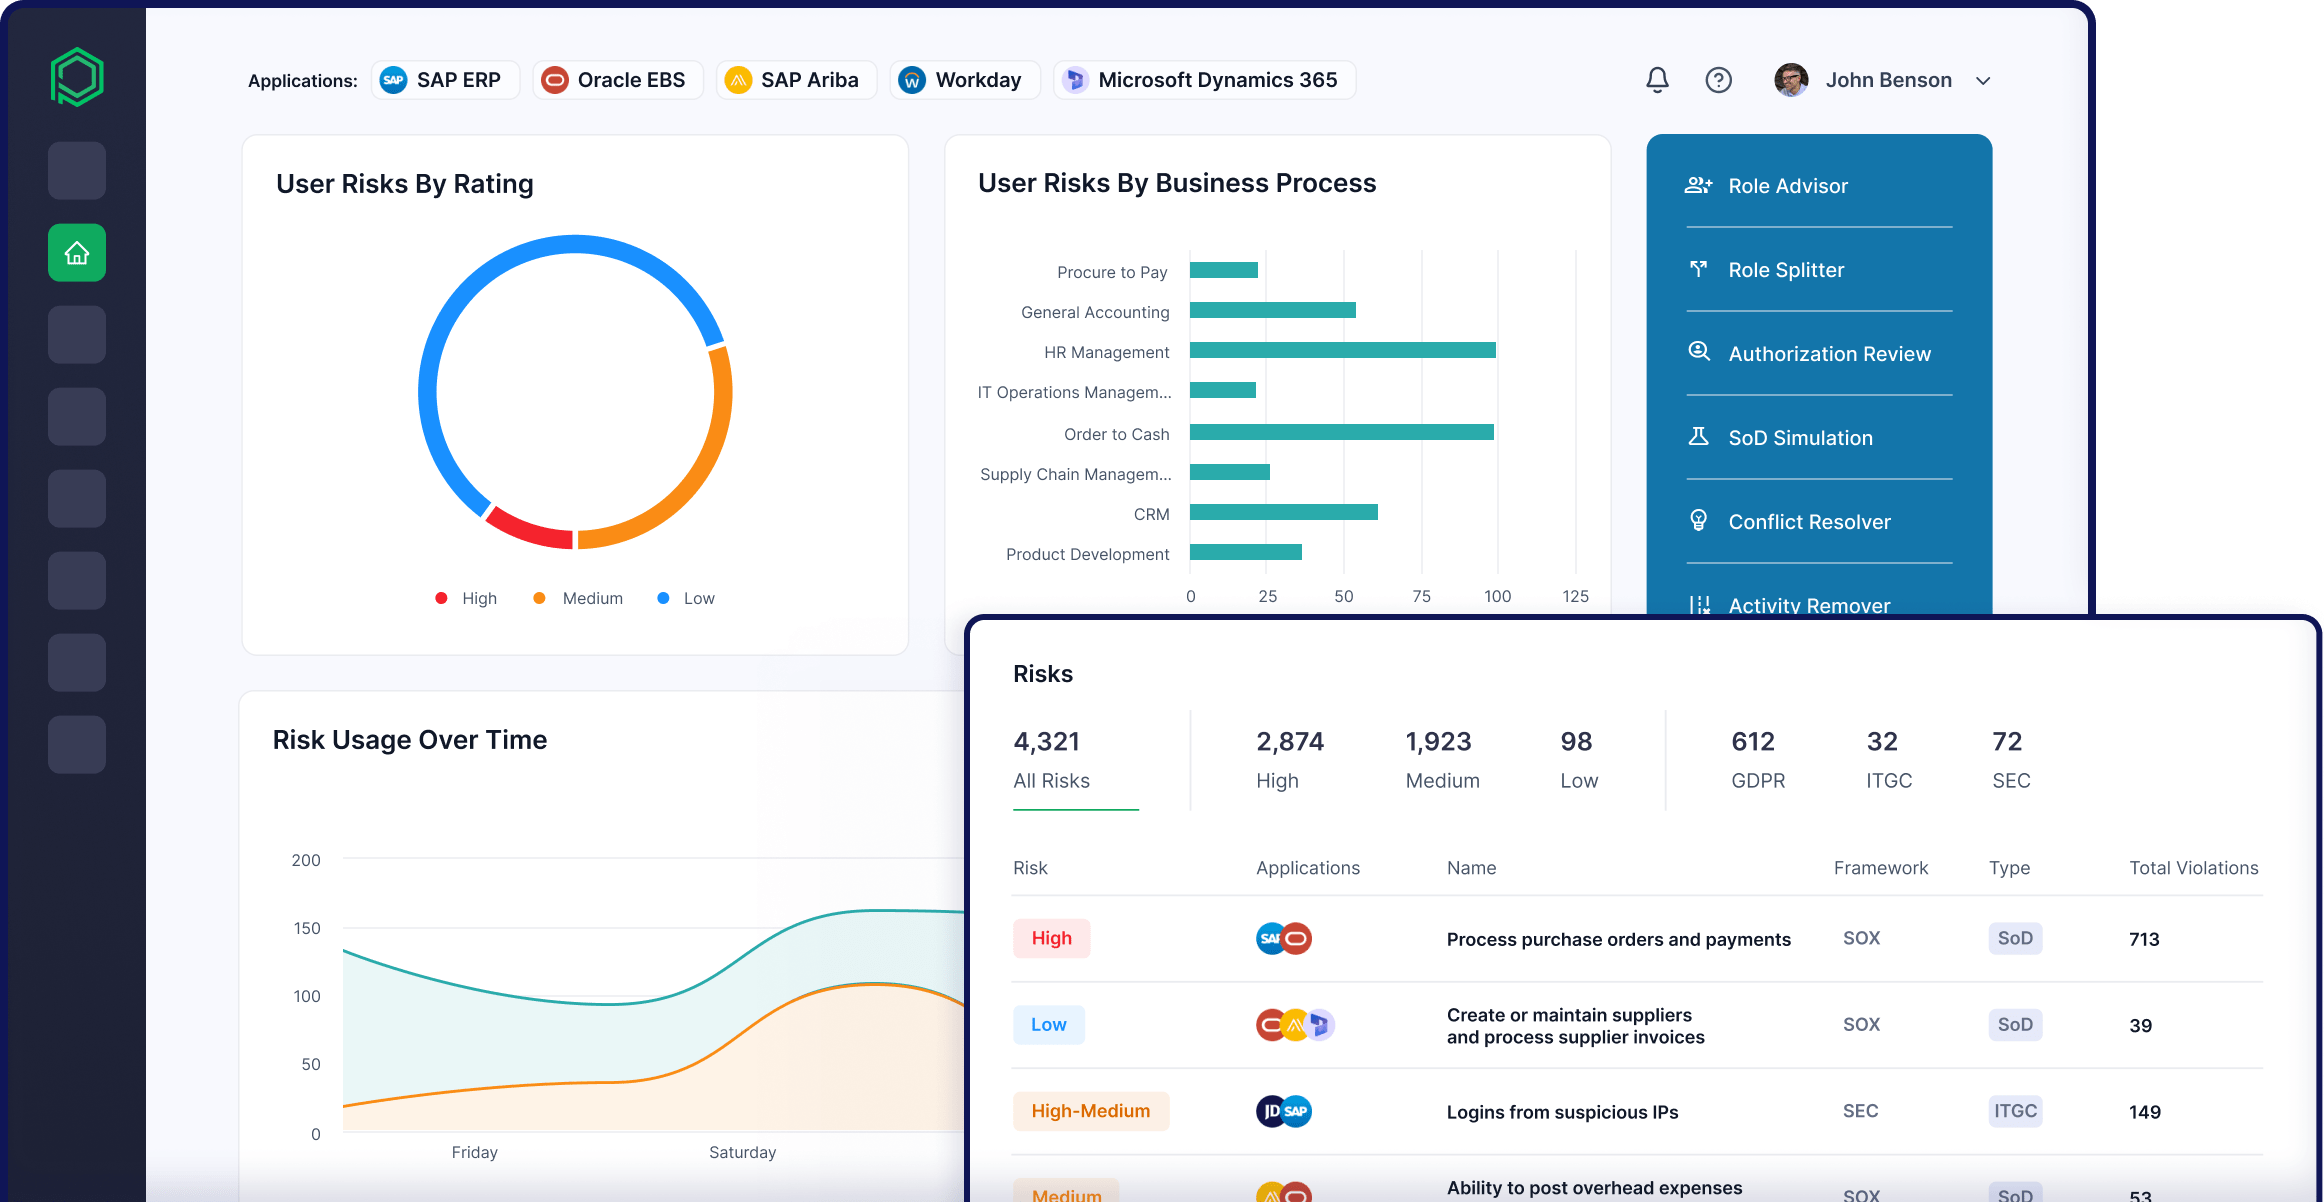Click the Conflict Resolver lightbulb icon
The height and width of the screenshot is (1202, 2324).
click(x=1698, y=521)
